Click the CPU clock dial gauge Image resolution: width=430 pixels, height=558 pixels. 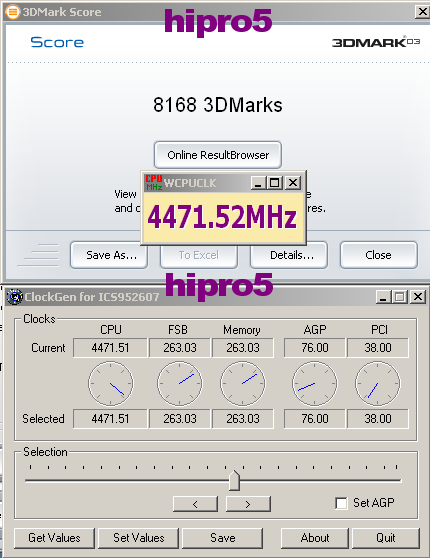111,384
